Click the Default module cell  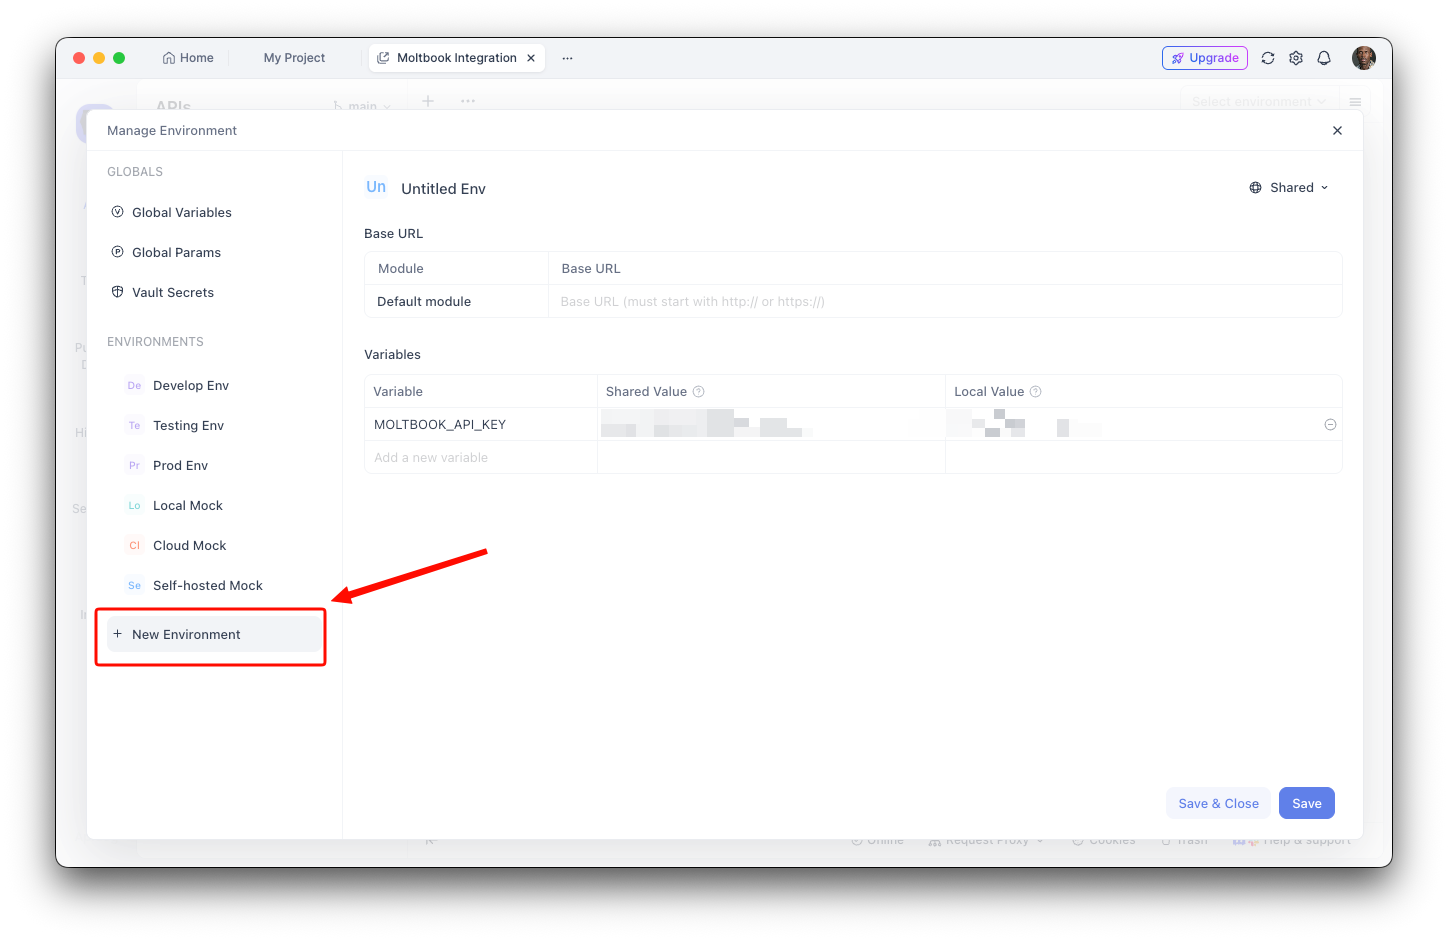(x=456, y=301)
